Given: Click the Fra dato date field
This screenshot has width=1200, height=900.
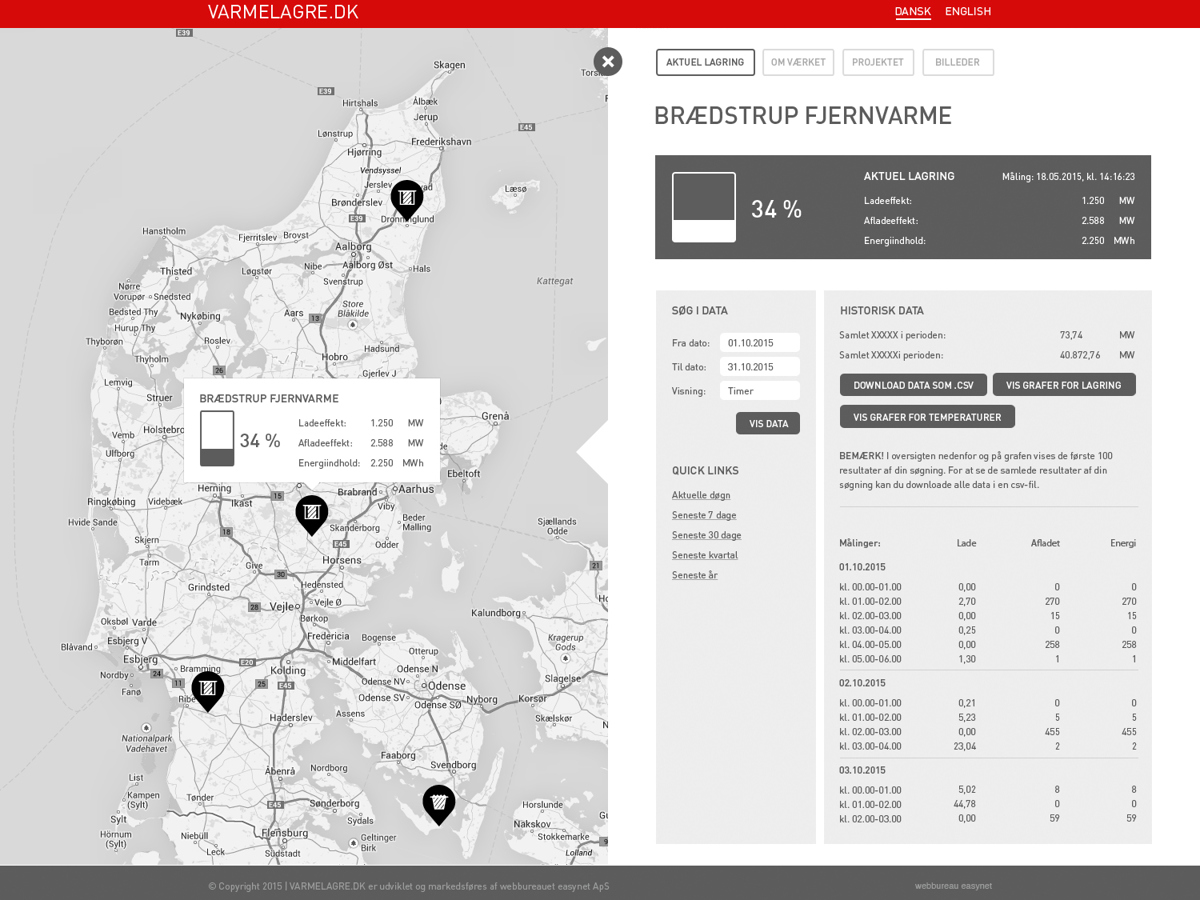Looking at the screenshot, I should coord(760,343).
